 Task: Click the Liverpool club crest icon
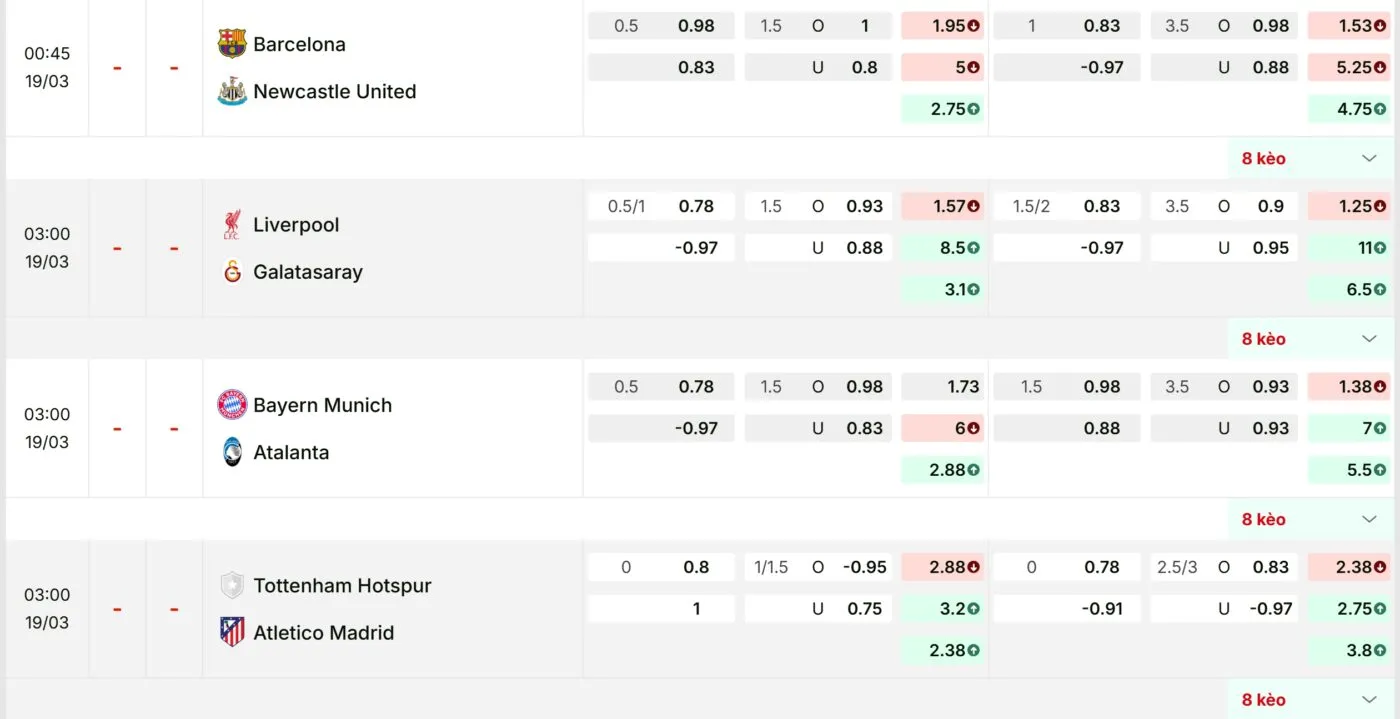232,224
